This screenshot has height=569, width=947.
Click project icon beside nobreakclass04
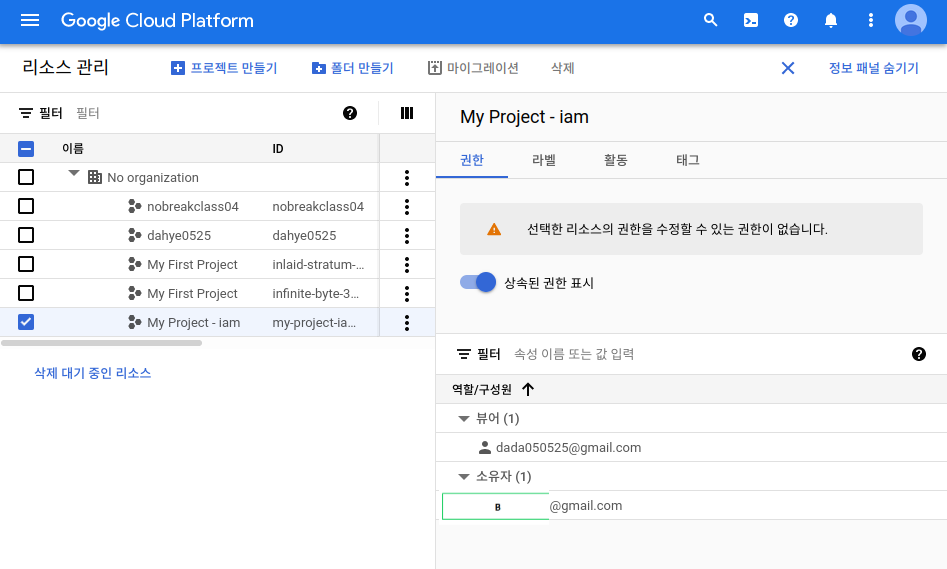coord(135,206)
